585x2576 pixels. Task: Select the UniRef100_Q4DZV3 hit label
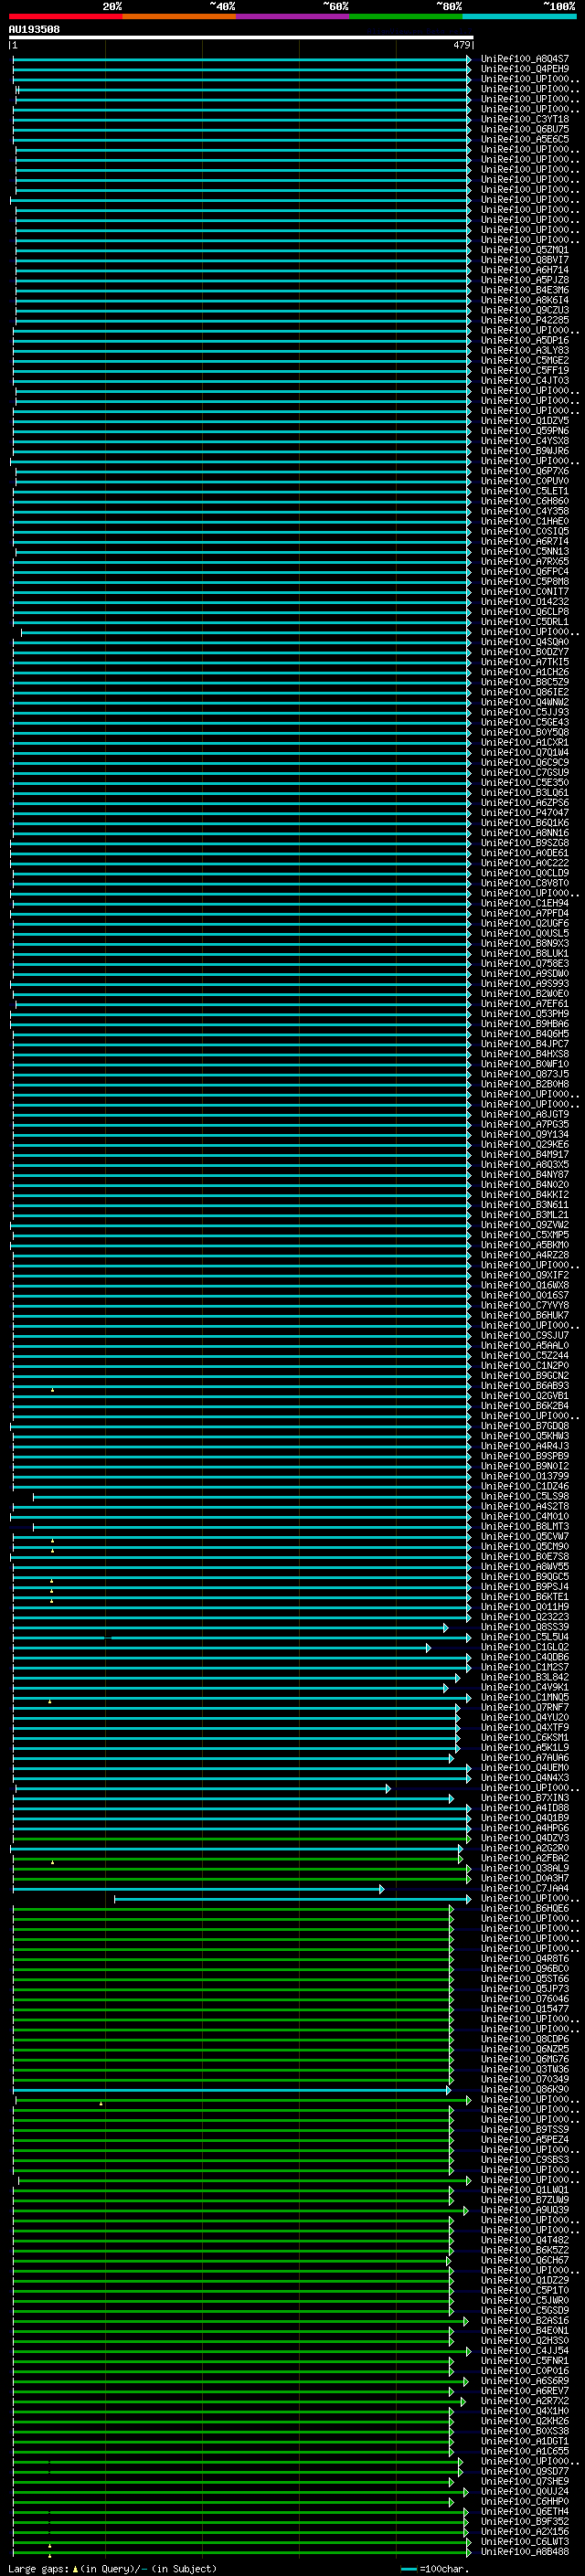point(525,1838)
